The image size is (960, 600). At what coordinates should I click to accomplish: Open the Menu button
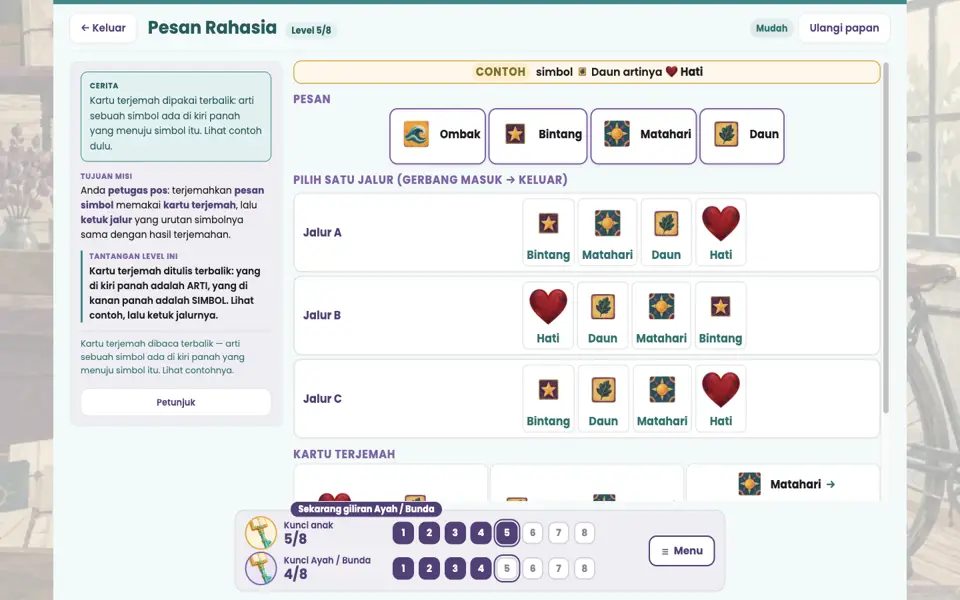(x=681, y=550)
